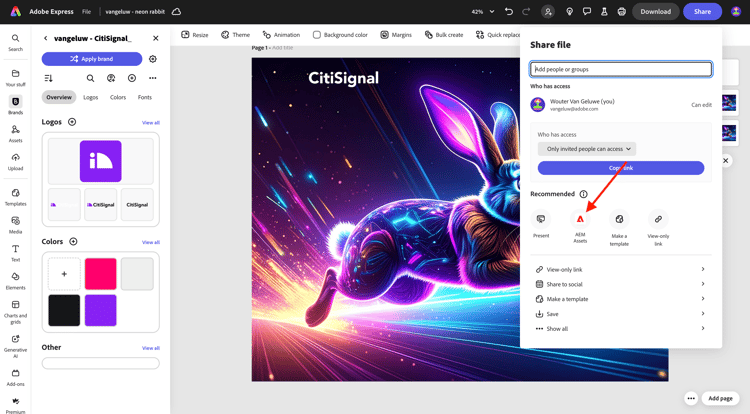
Task: Redo the last action
Action: (526, 11)
